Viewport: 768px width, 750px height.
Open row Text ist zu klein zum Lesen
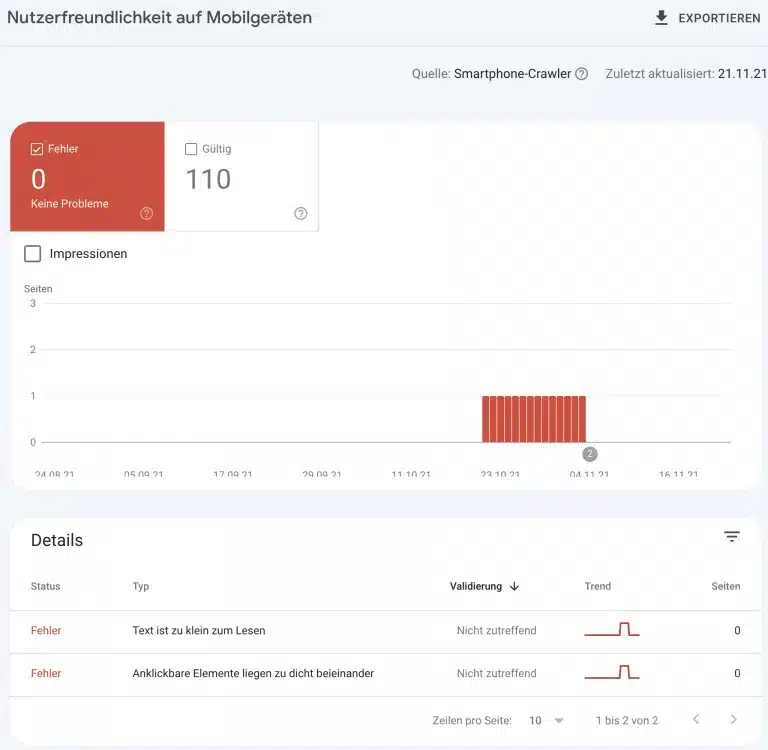pos(385,630)
